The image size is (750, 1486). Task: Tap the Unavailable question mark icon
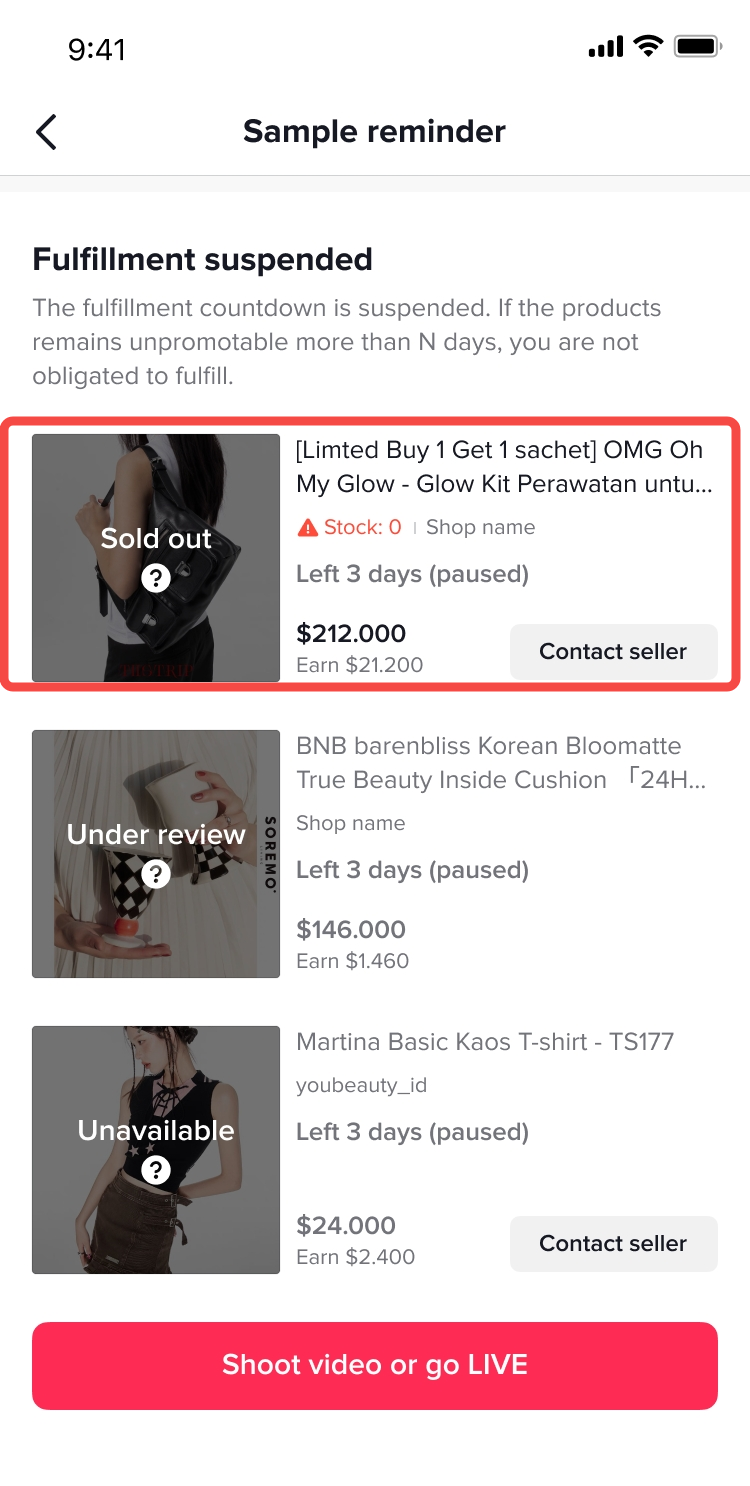[x=155, y=1170]
